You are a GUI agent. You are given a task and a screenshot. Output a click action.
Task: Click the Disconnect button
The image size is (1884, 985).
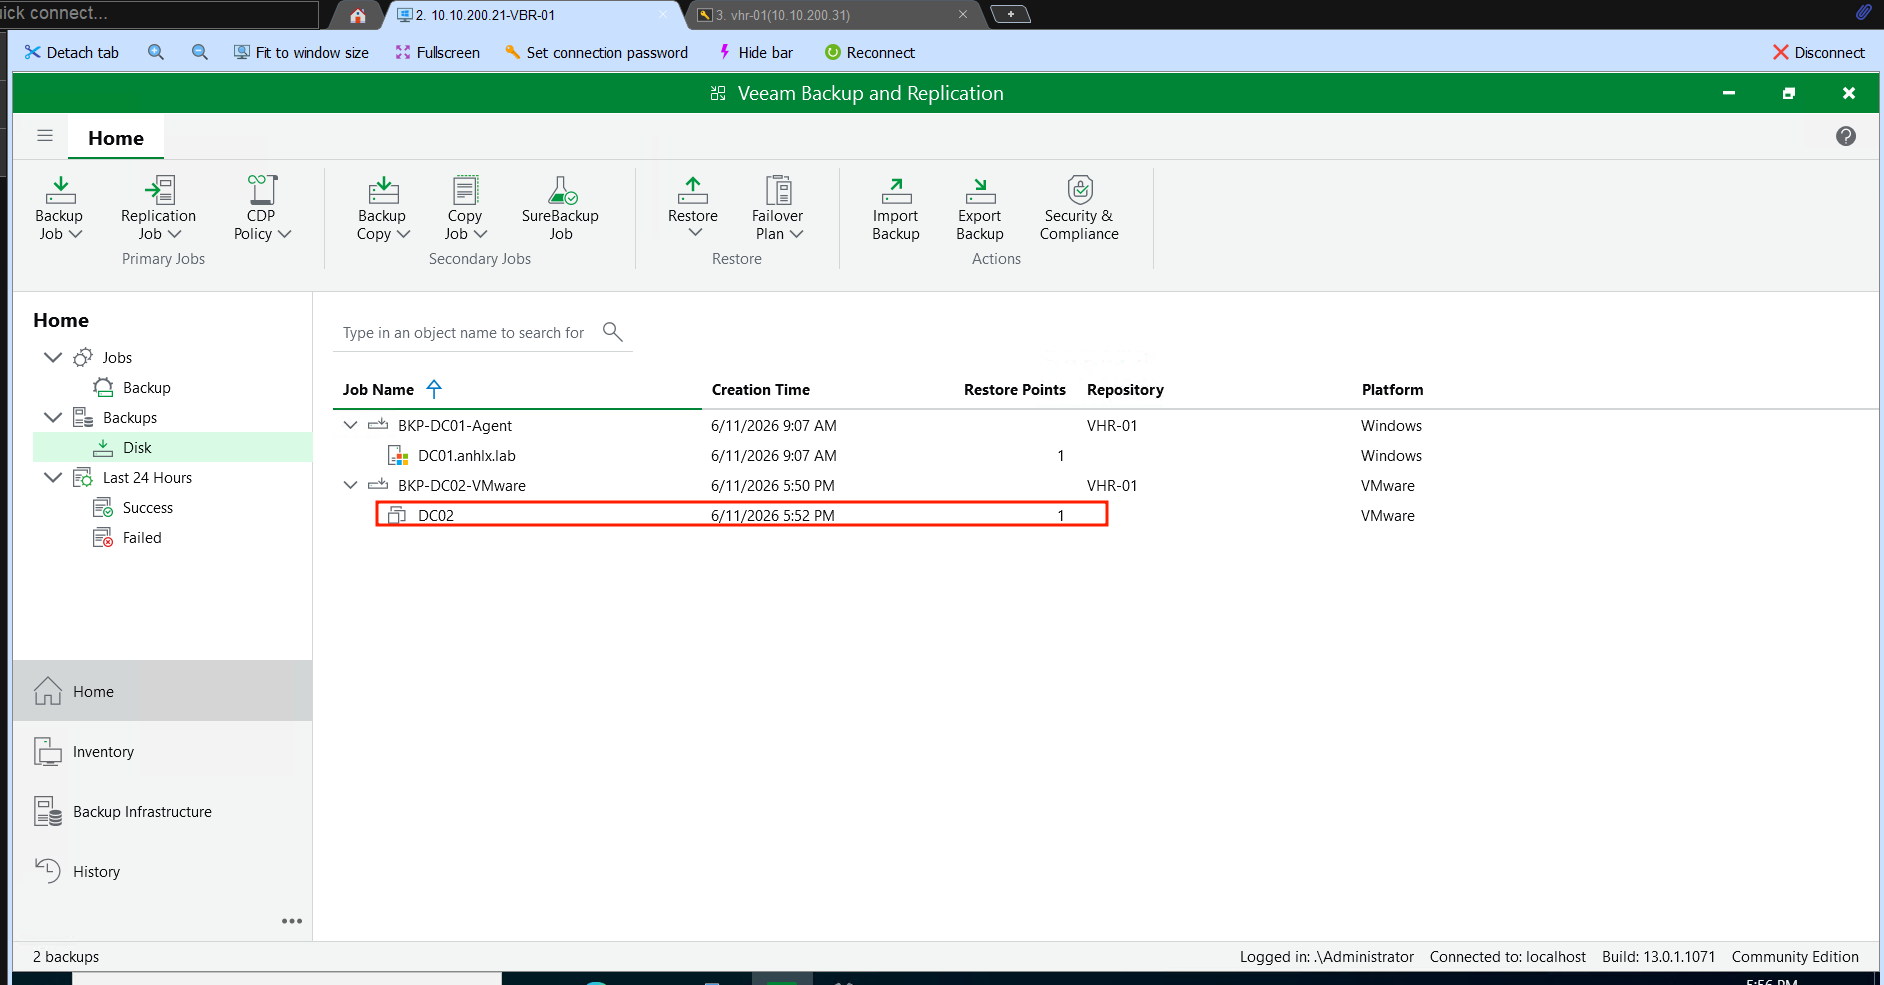(x=1818, y=52)
